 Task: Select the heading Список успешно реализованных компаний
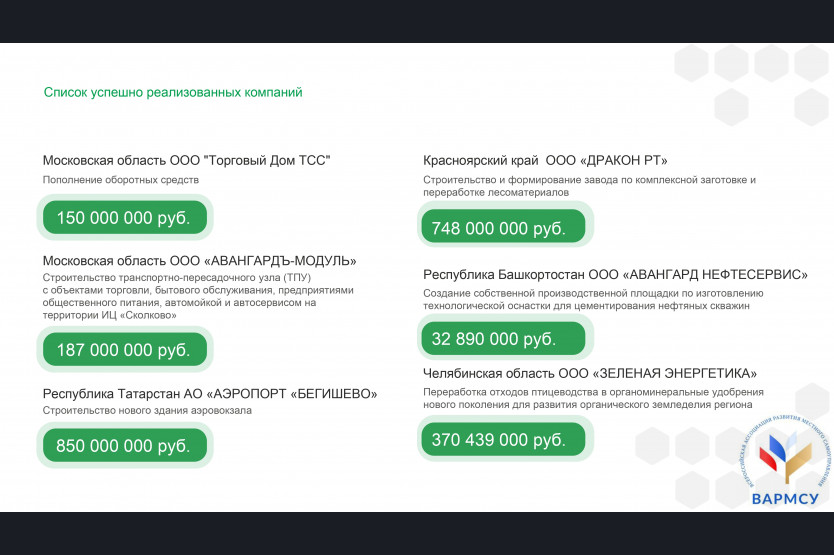tap(173, 93)
